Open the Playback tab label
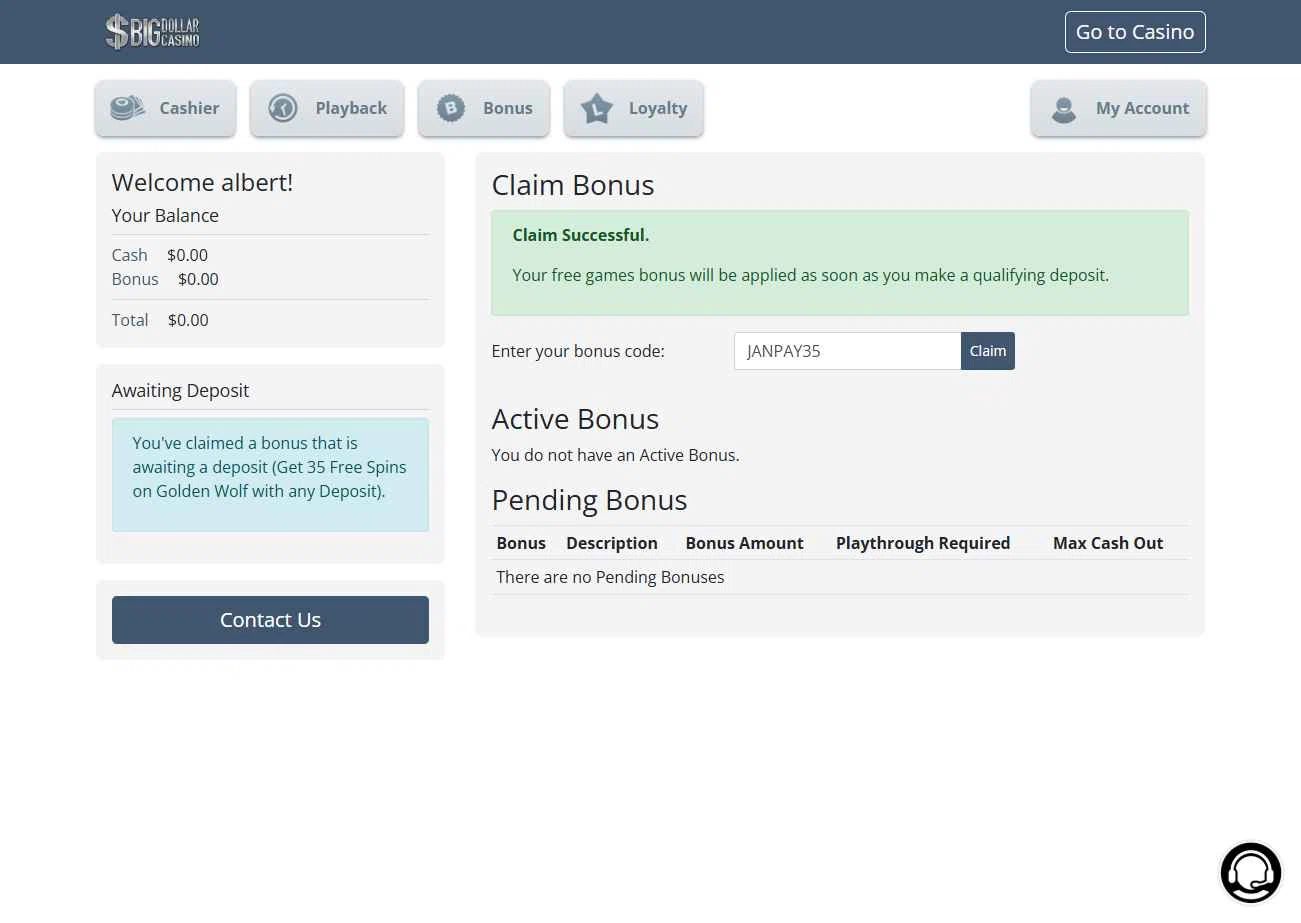1301x923 pixels. tap(351, 108)
